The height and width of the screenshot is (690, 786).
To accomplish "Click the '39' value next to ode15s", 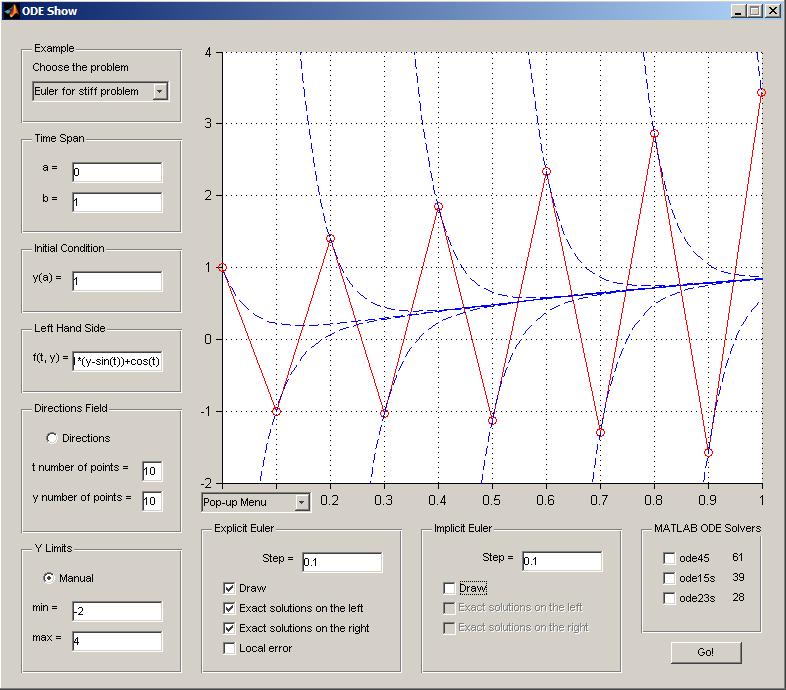I will [738, 577].
